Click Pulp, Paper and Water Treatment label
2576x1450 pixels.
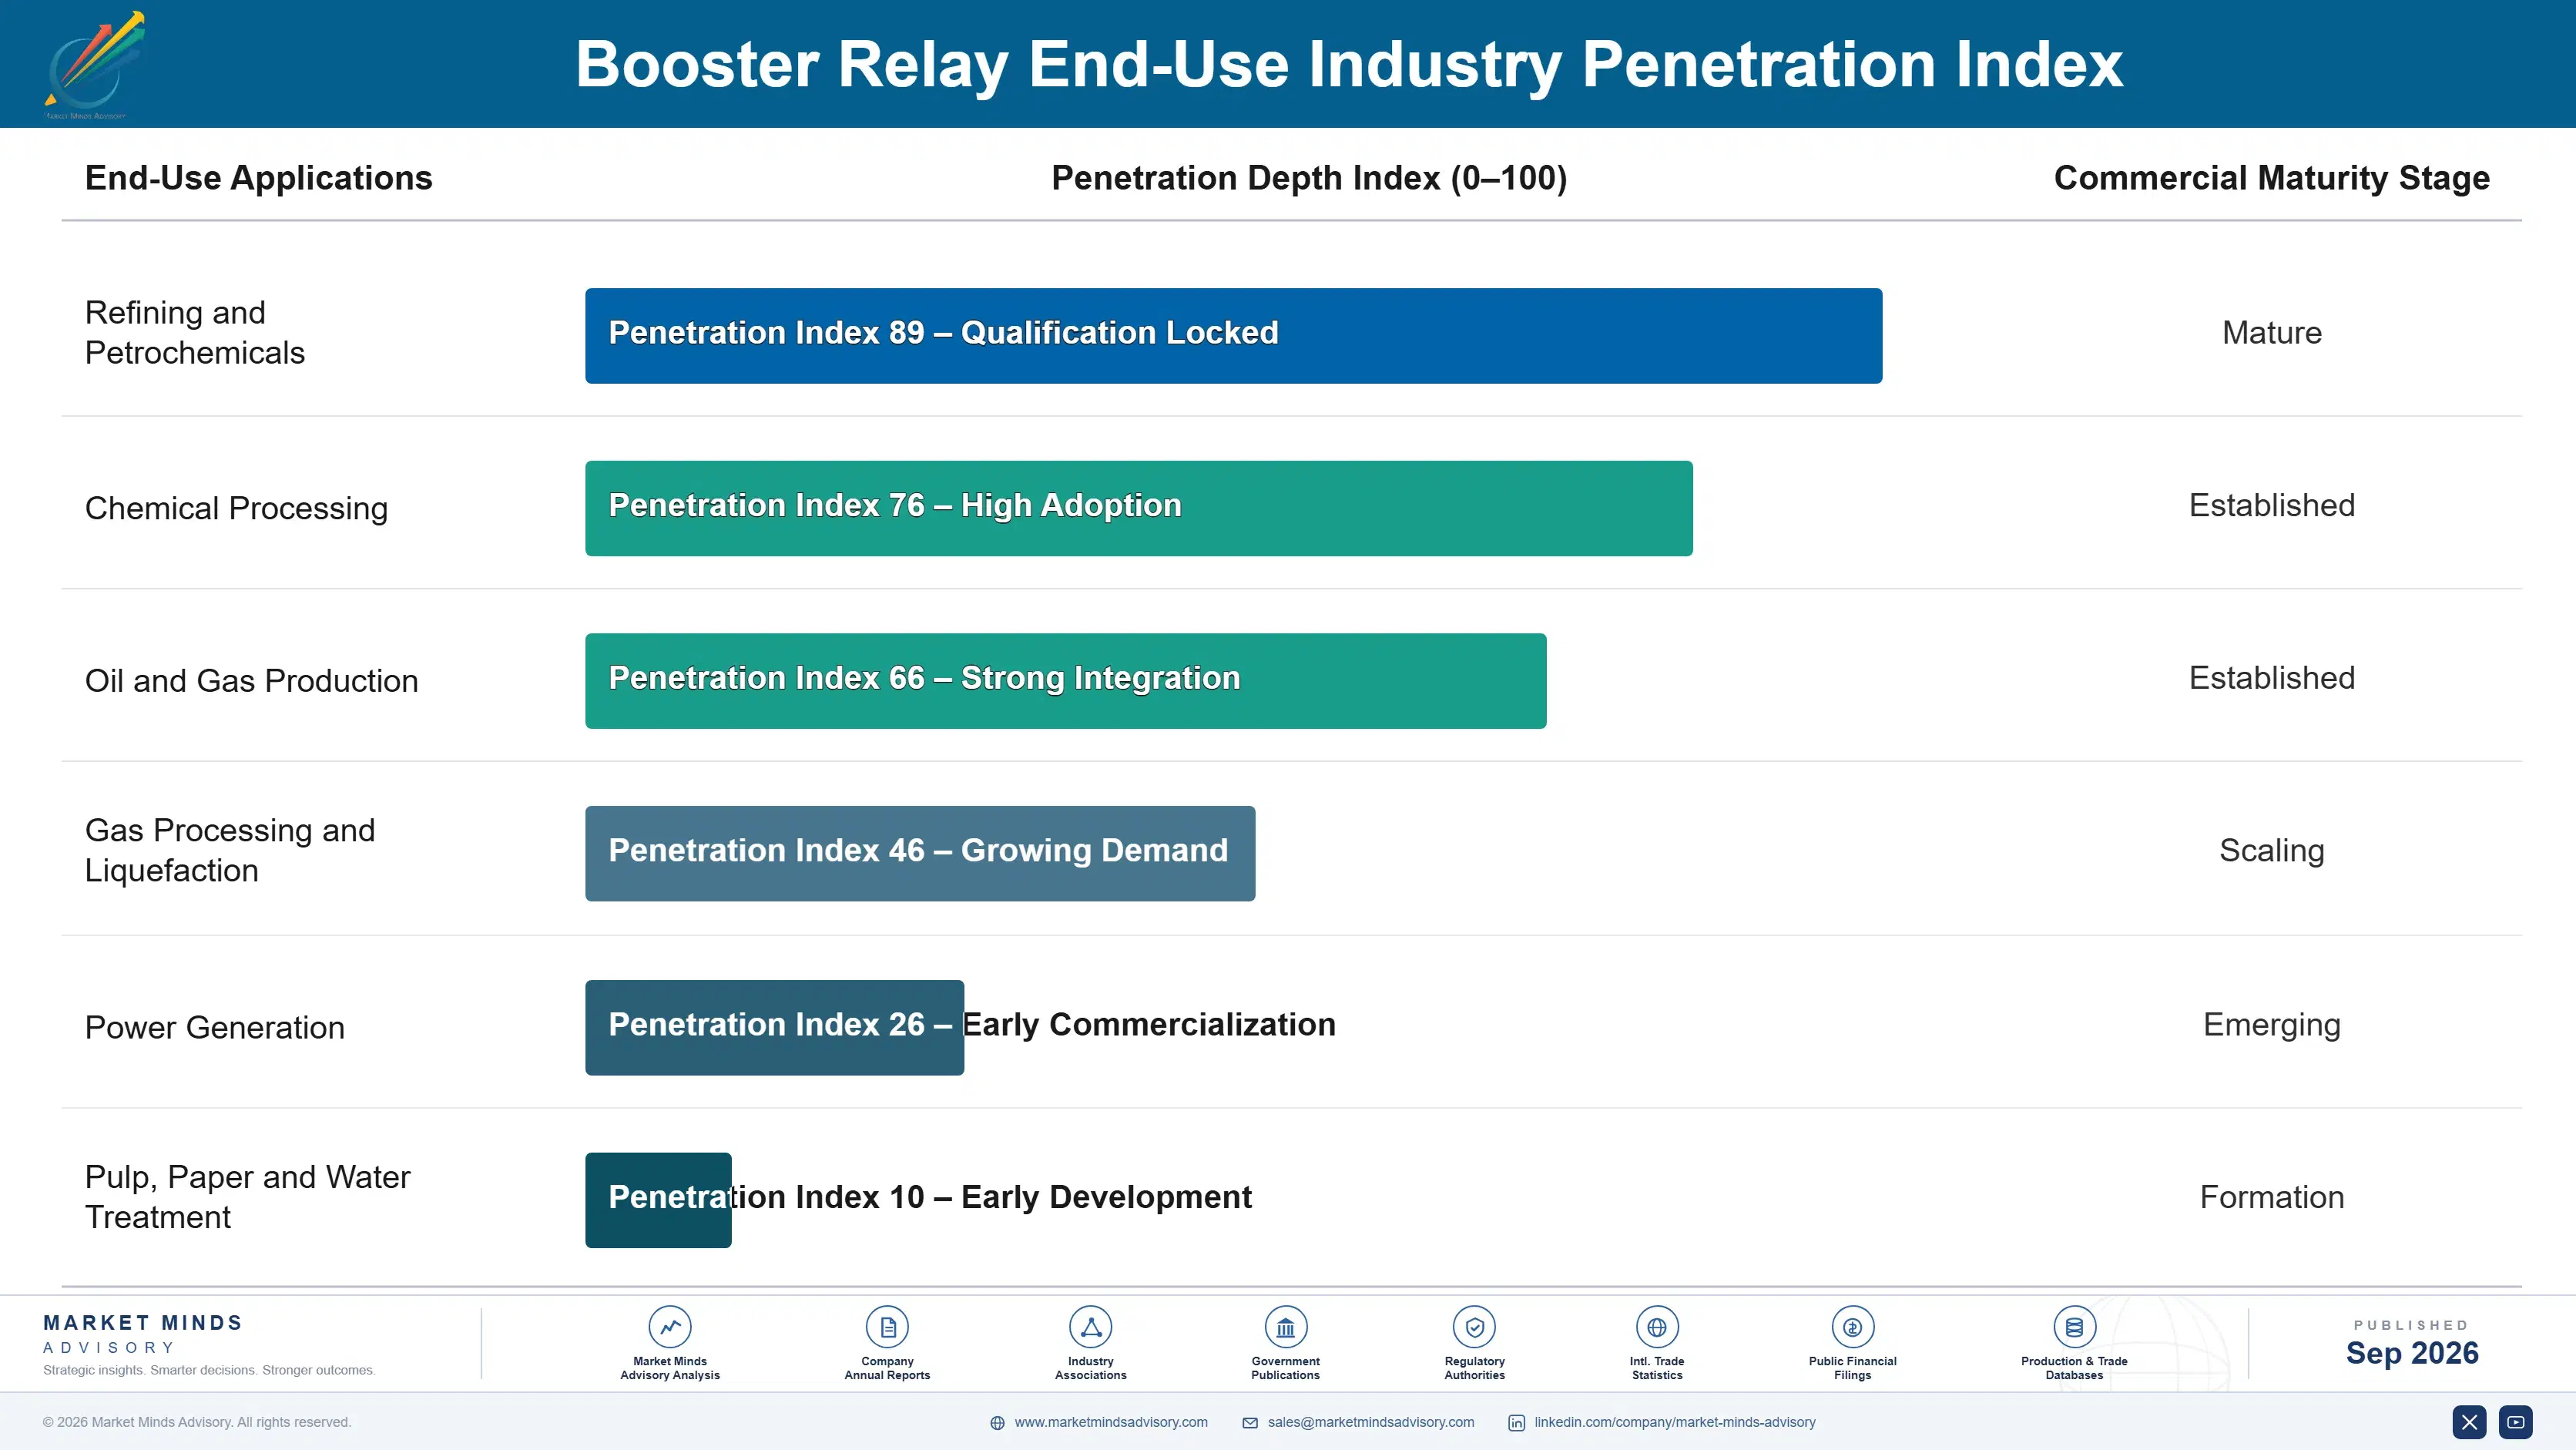[x=247, y=1196]
